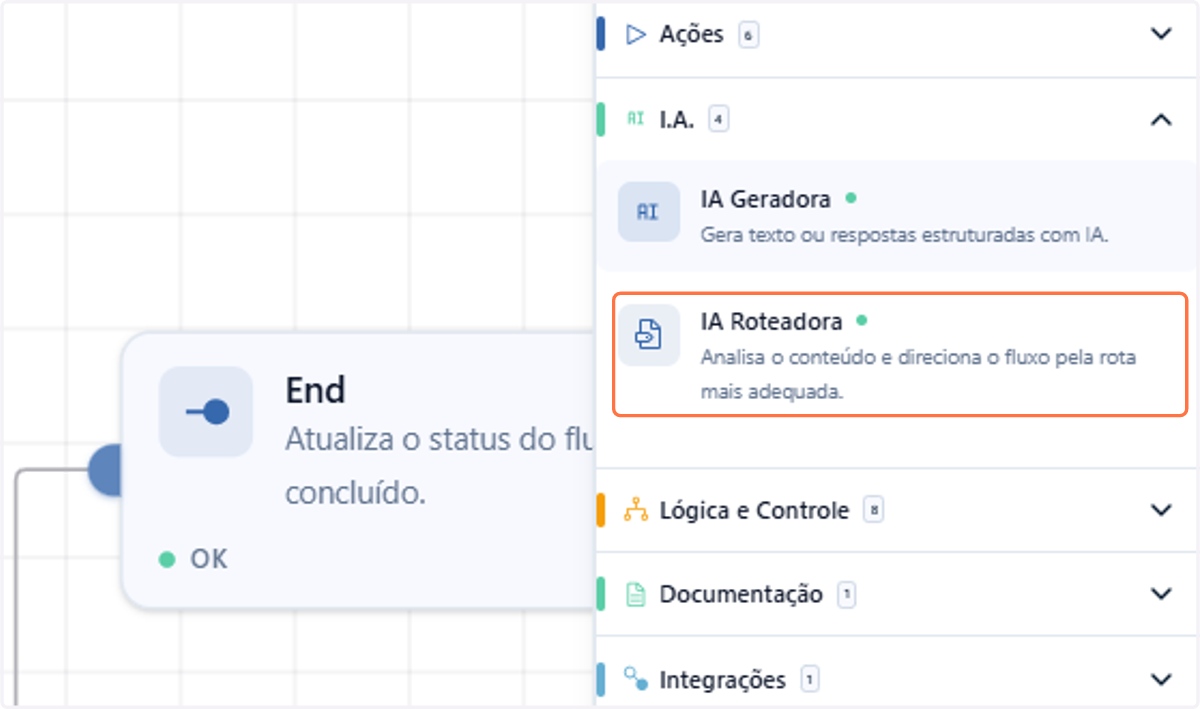Click the Ações count badge 6
Image resolution: width=1200 pixels, height=709 pixels.
[748, 36]
